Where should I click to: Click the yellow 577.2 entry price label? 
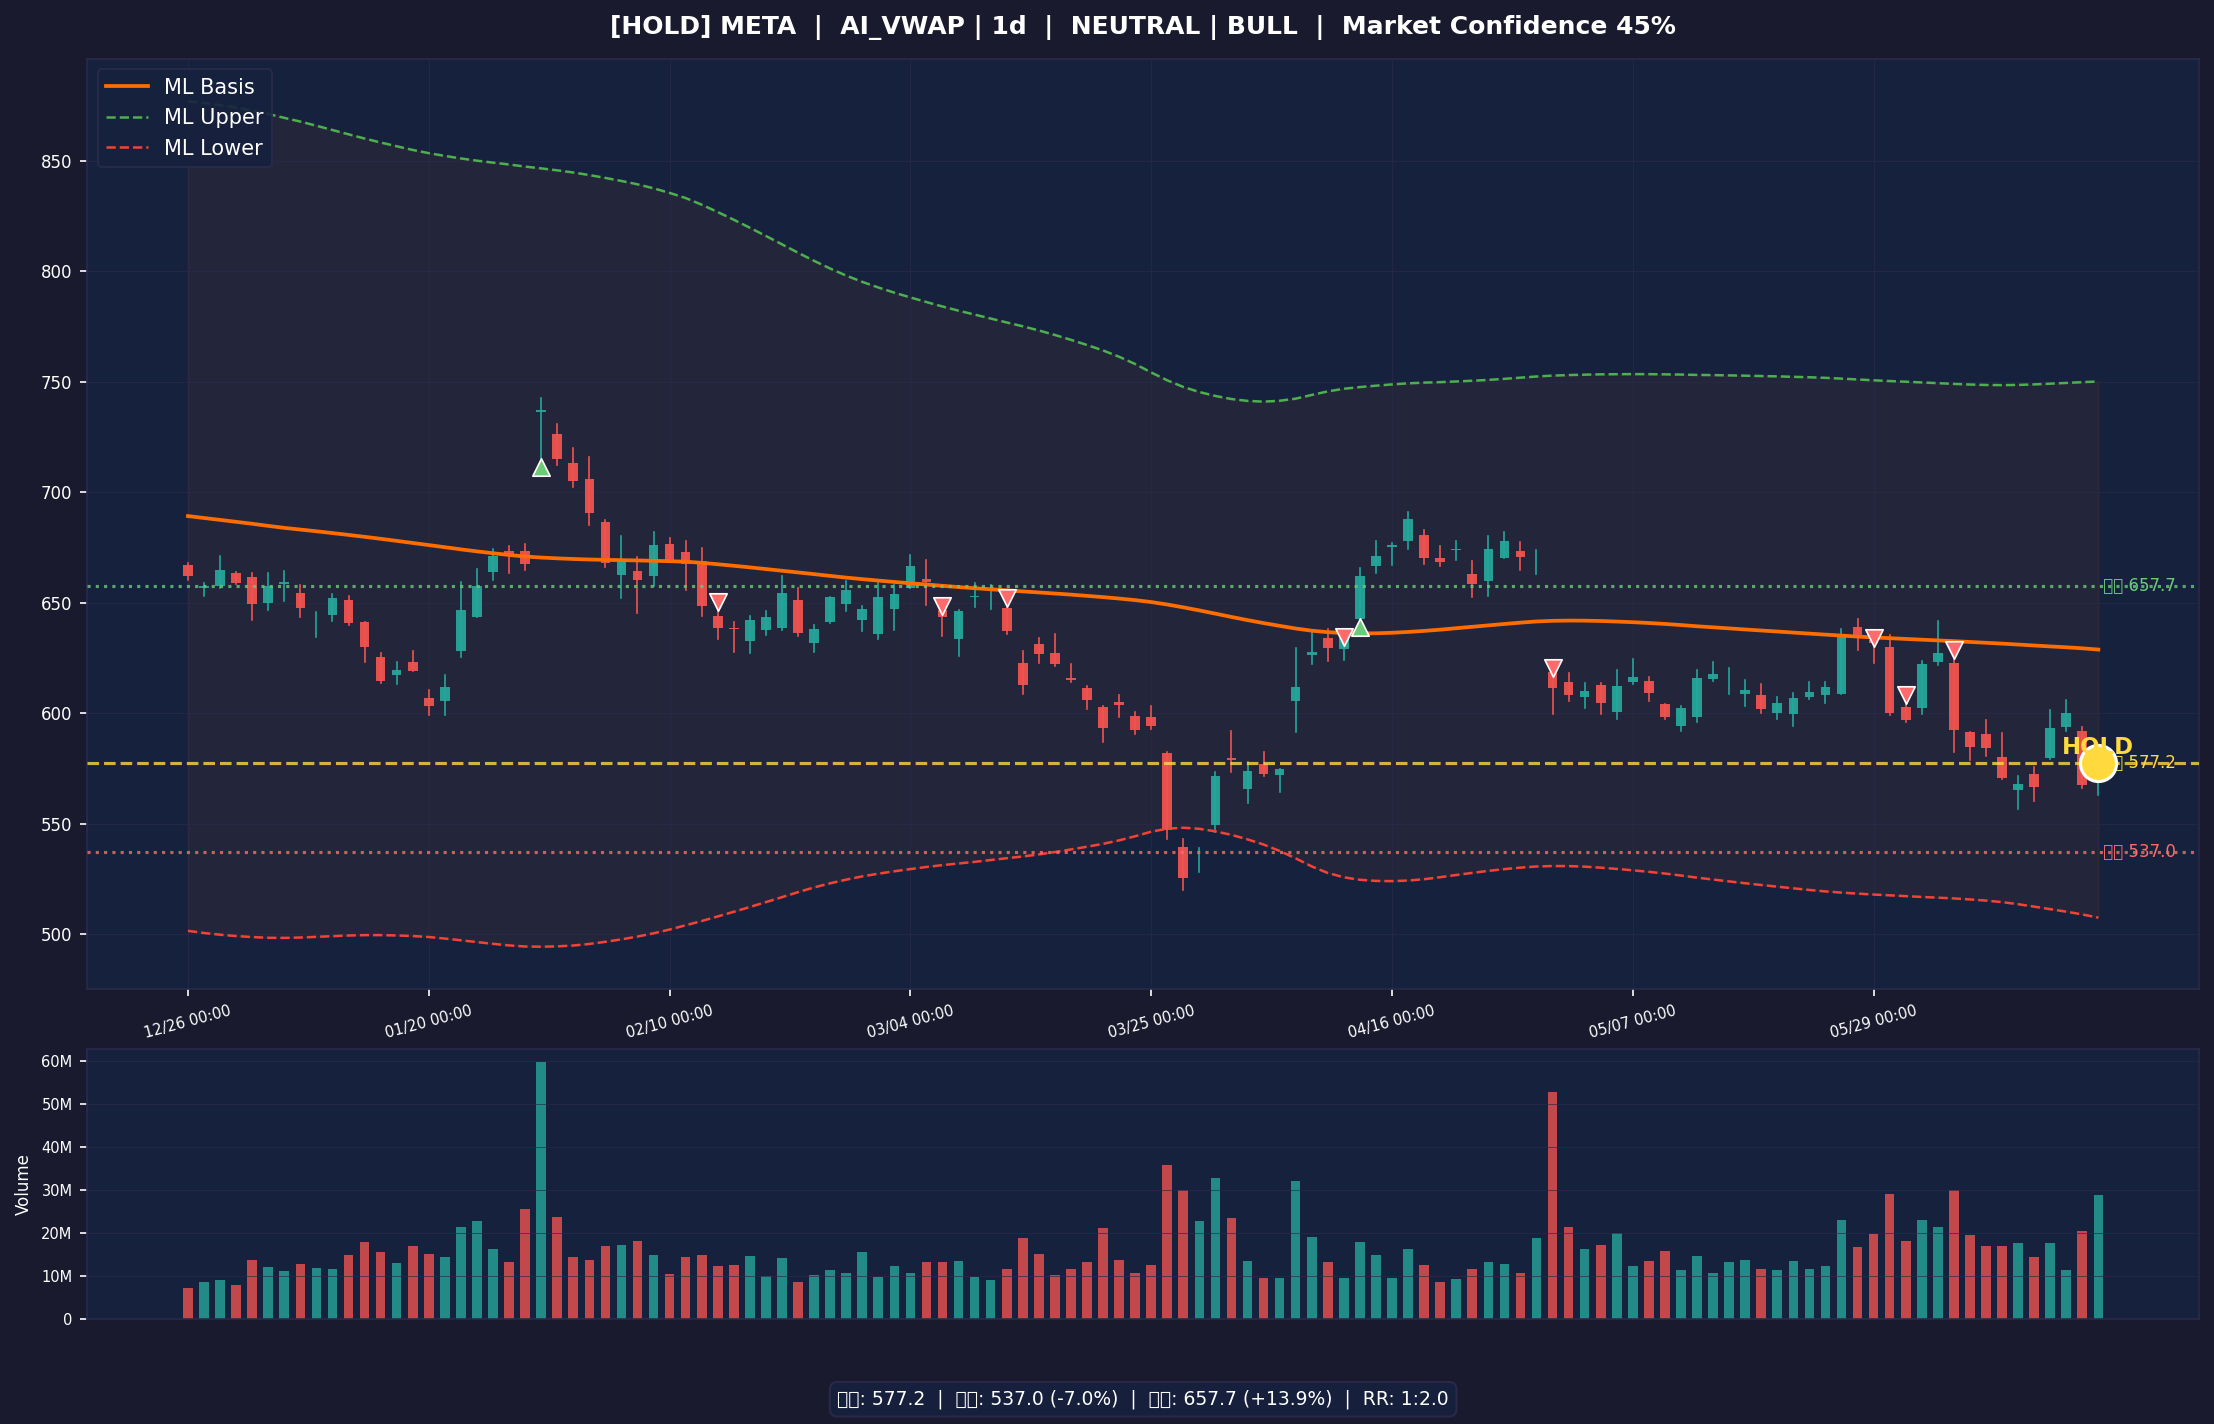[x=2145, y=762]
